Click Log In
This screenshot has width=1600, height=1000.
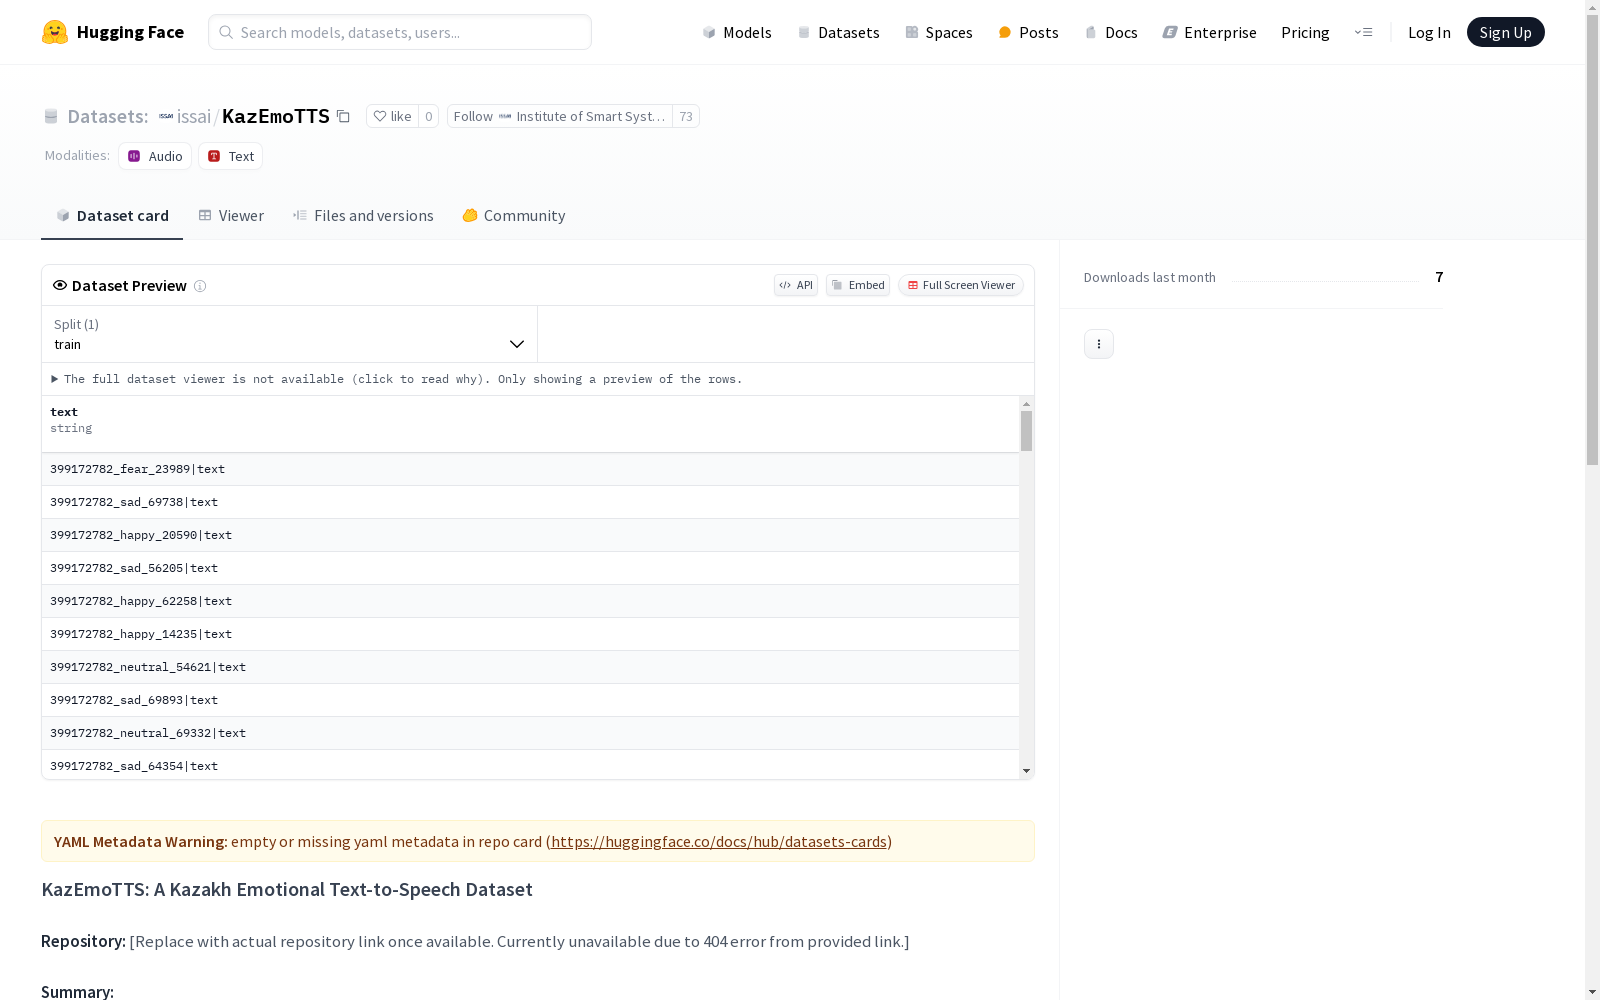(1429, 32)
